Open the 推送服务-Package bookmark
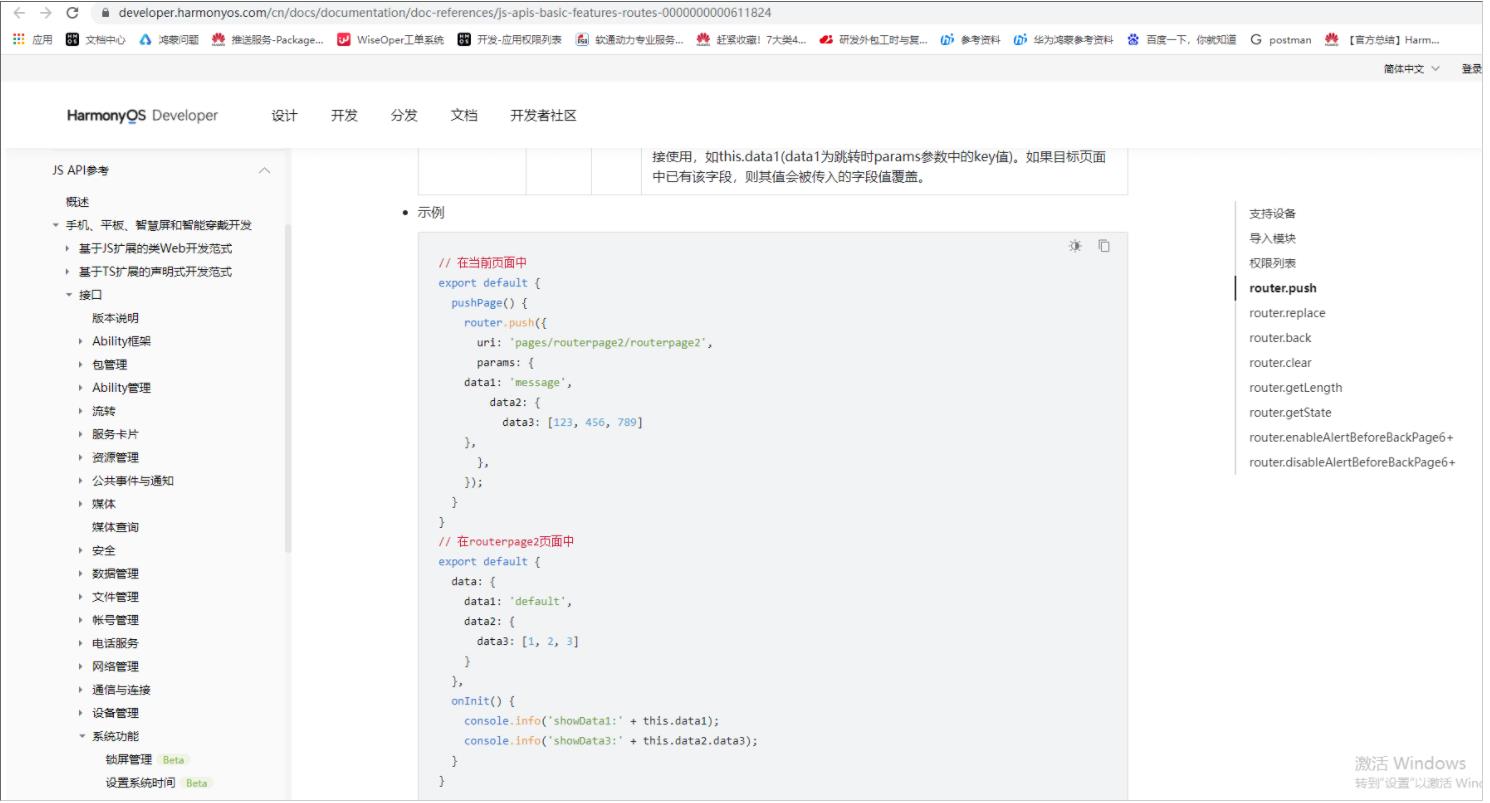1490x803 pixels. click(x=268, y=40)
